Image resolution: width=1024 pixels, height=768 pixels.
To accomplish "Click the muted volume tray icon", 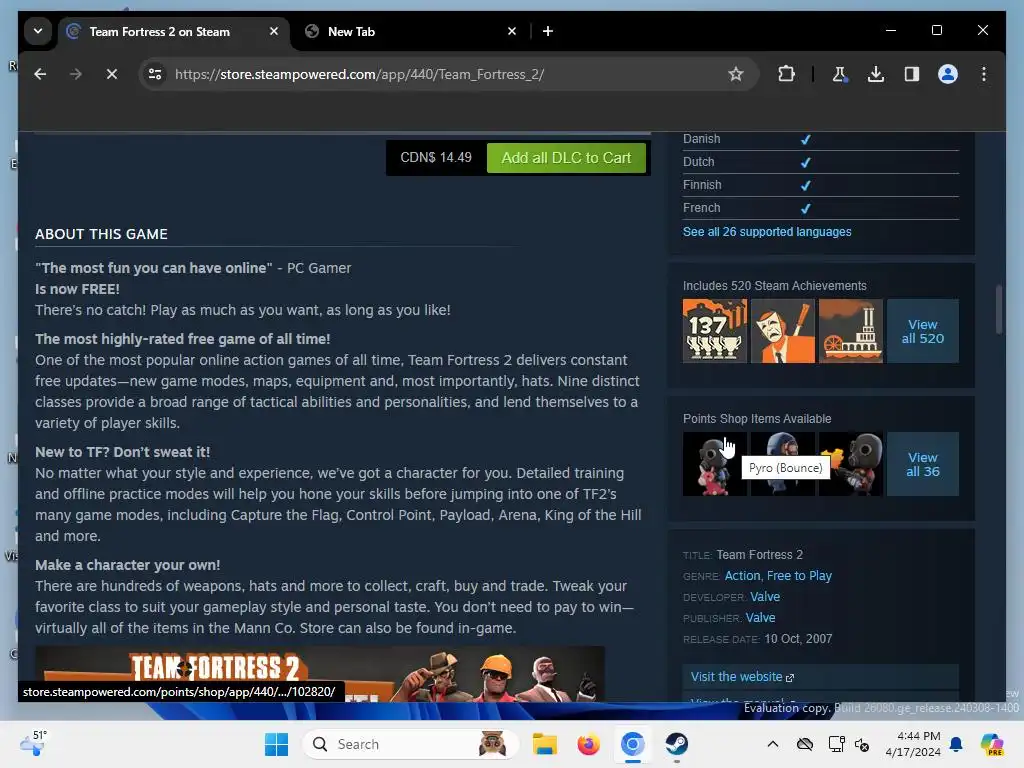I will click(x=862, y=744).
